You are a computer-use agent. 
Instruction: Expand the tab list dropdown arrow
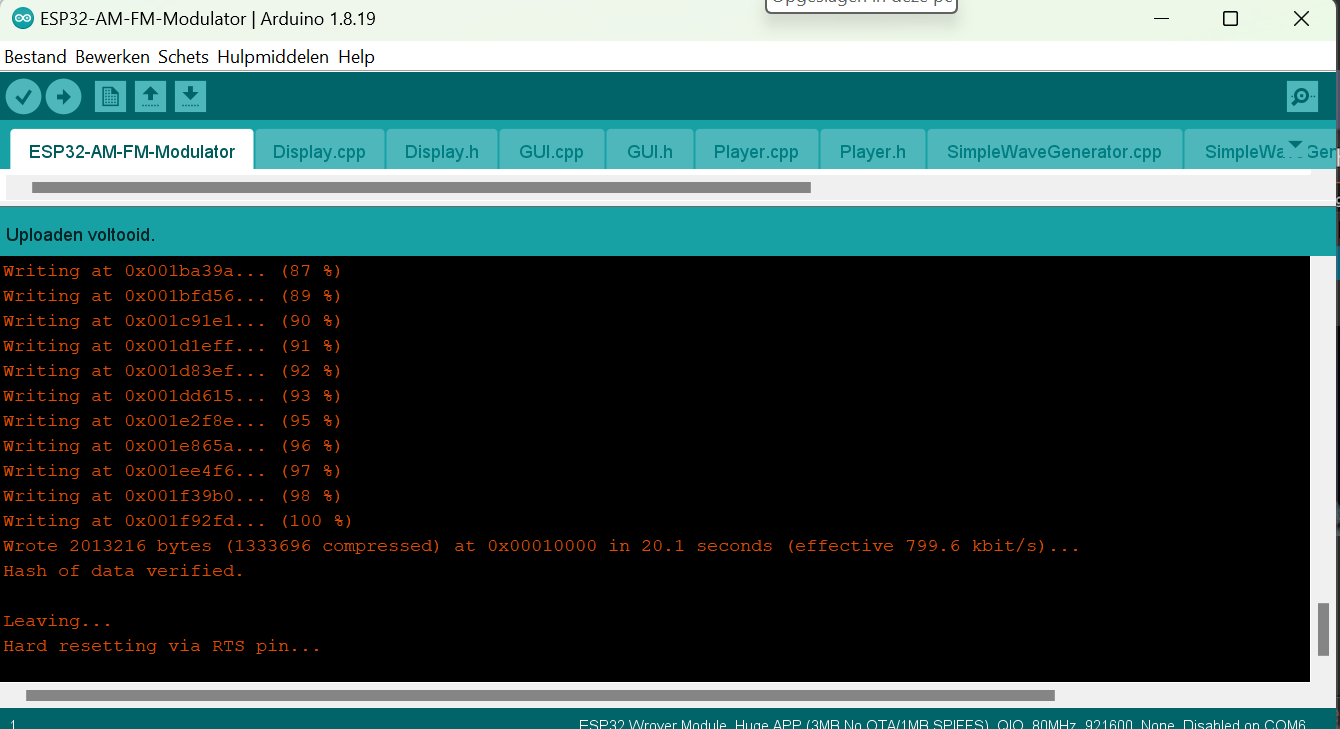click(1296, 146)
